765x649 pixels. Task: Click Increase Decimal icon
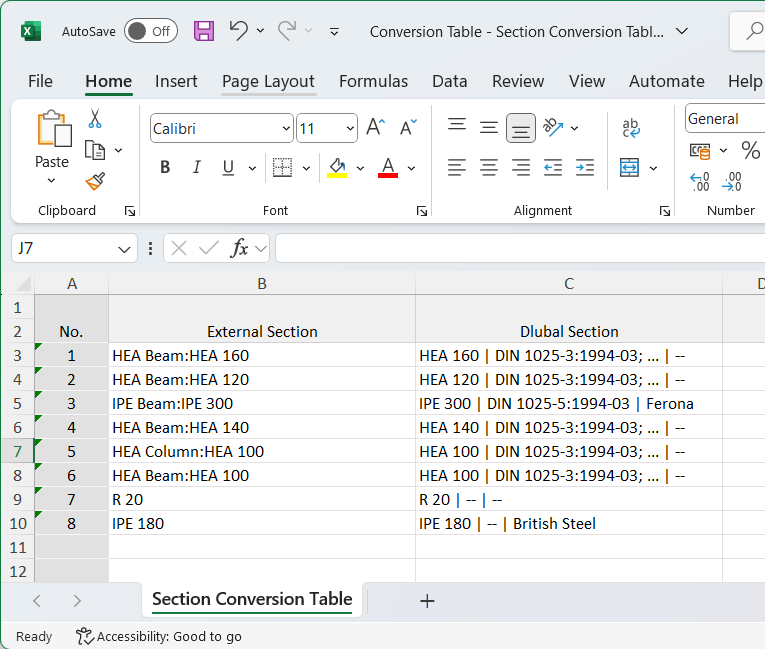[700, 182]
